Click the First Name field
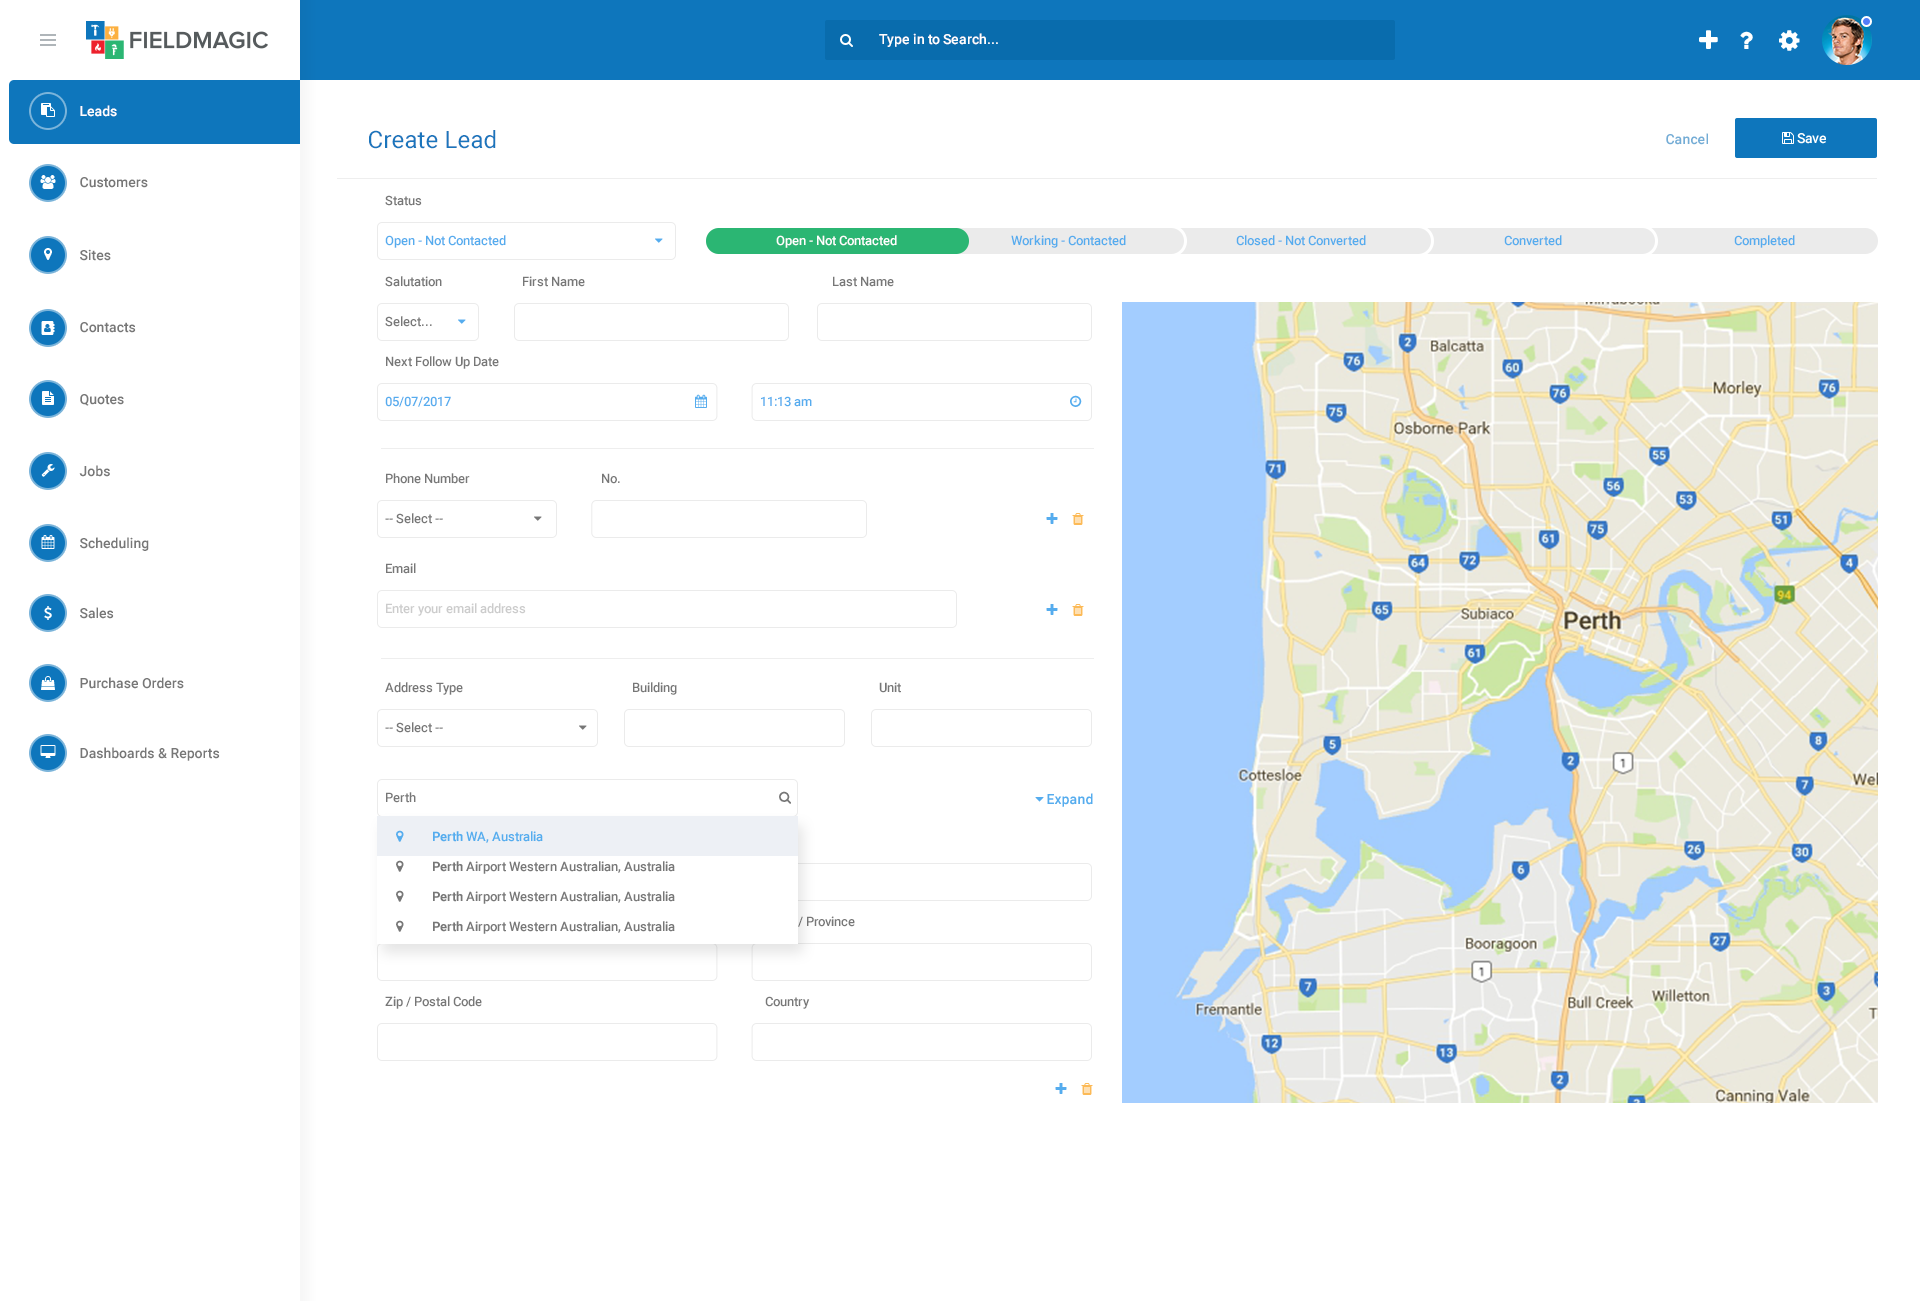 coord(651,322)
